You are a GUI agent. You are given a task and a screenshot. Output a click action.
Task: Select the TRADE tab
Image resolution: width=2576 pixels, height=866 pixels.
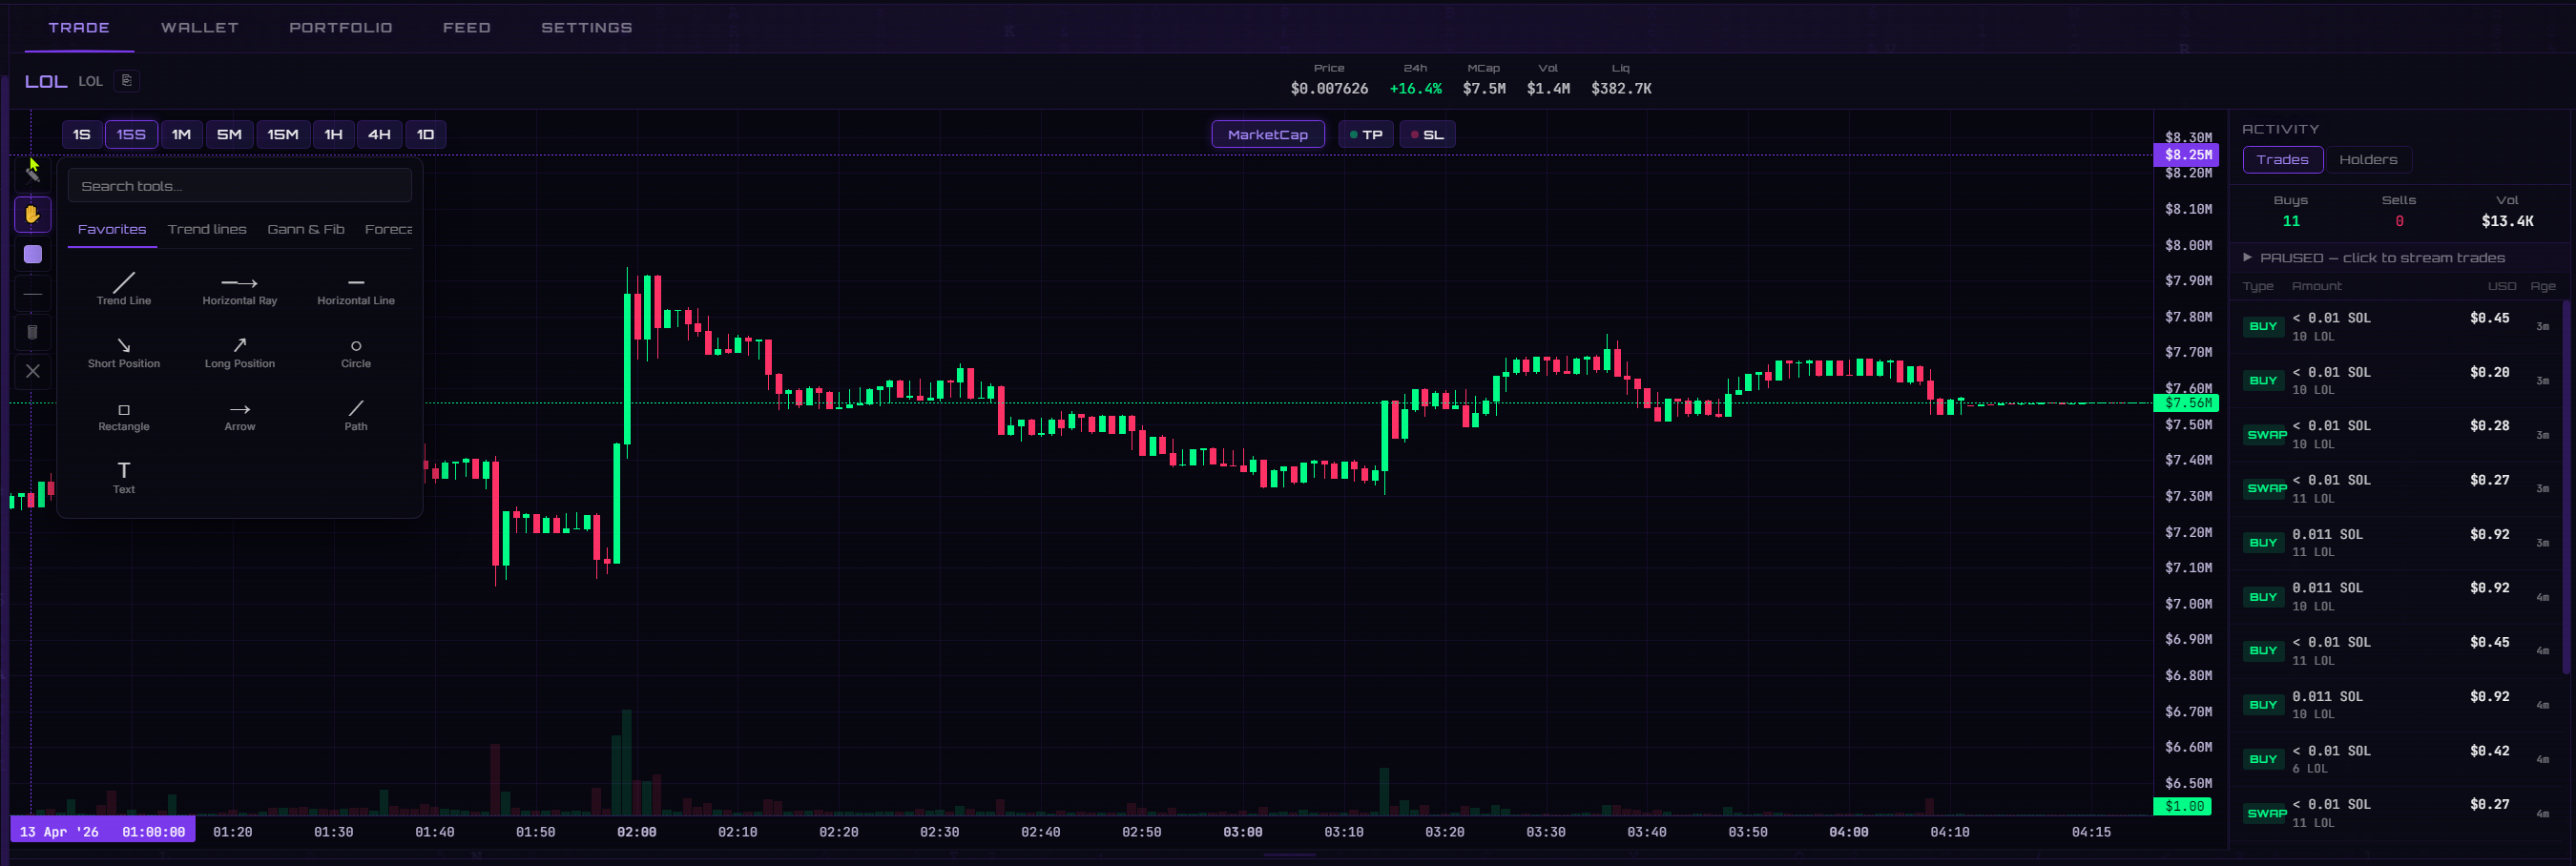coord(79,27)
